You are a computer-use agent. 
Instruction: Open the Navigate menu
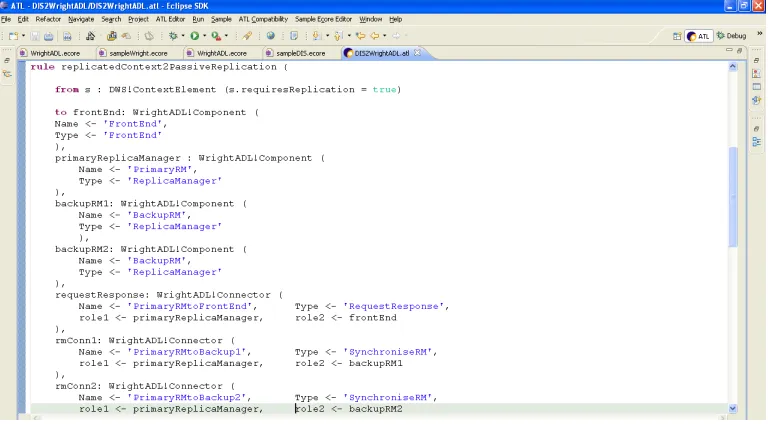81,19
